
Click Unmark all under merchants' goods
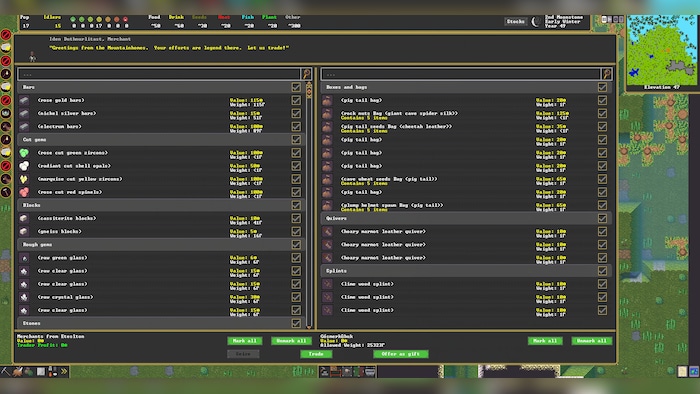[292, 341]
